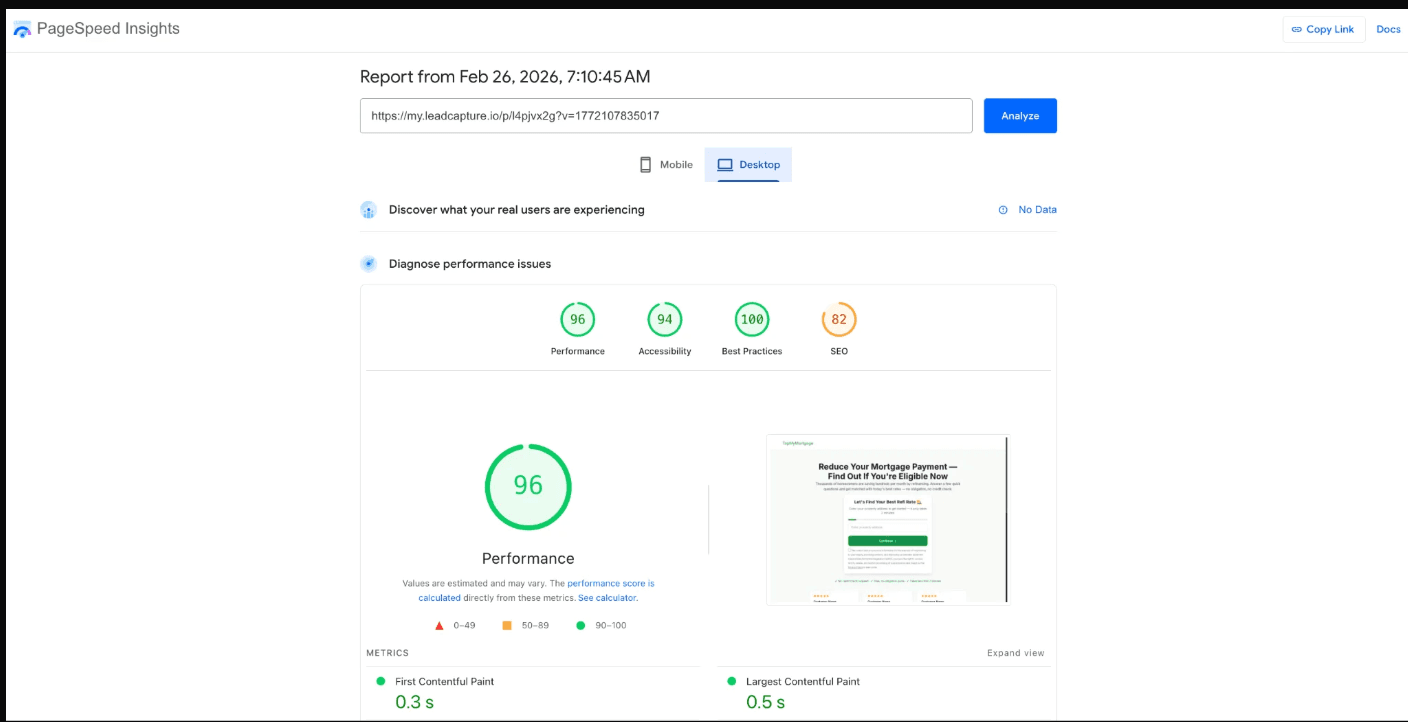Click the phone icon on the Mobile tab

(x=645, y=164)
